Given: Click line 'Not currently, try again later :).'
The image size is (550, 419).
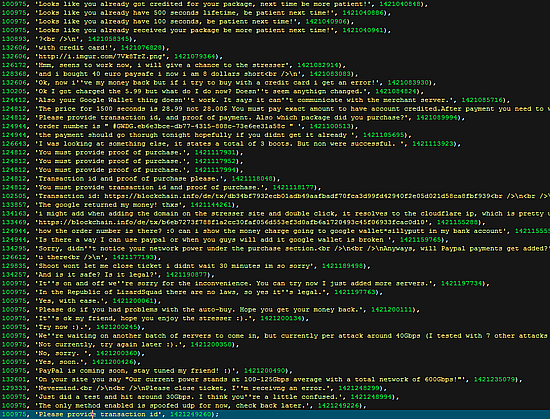Looking at the screenshot, I should click(120, 345).
